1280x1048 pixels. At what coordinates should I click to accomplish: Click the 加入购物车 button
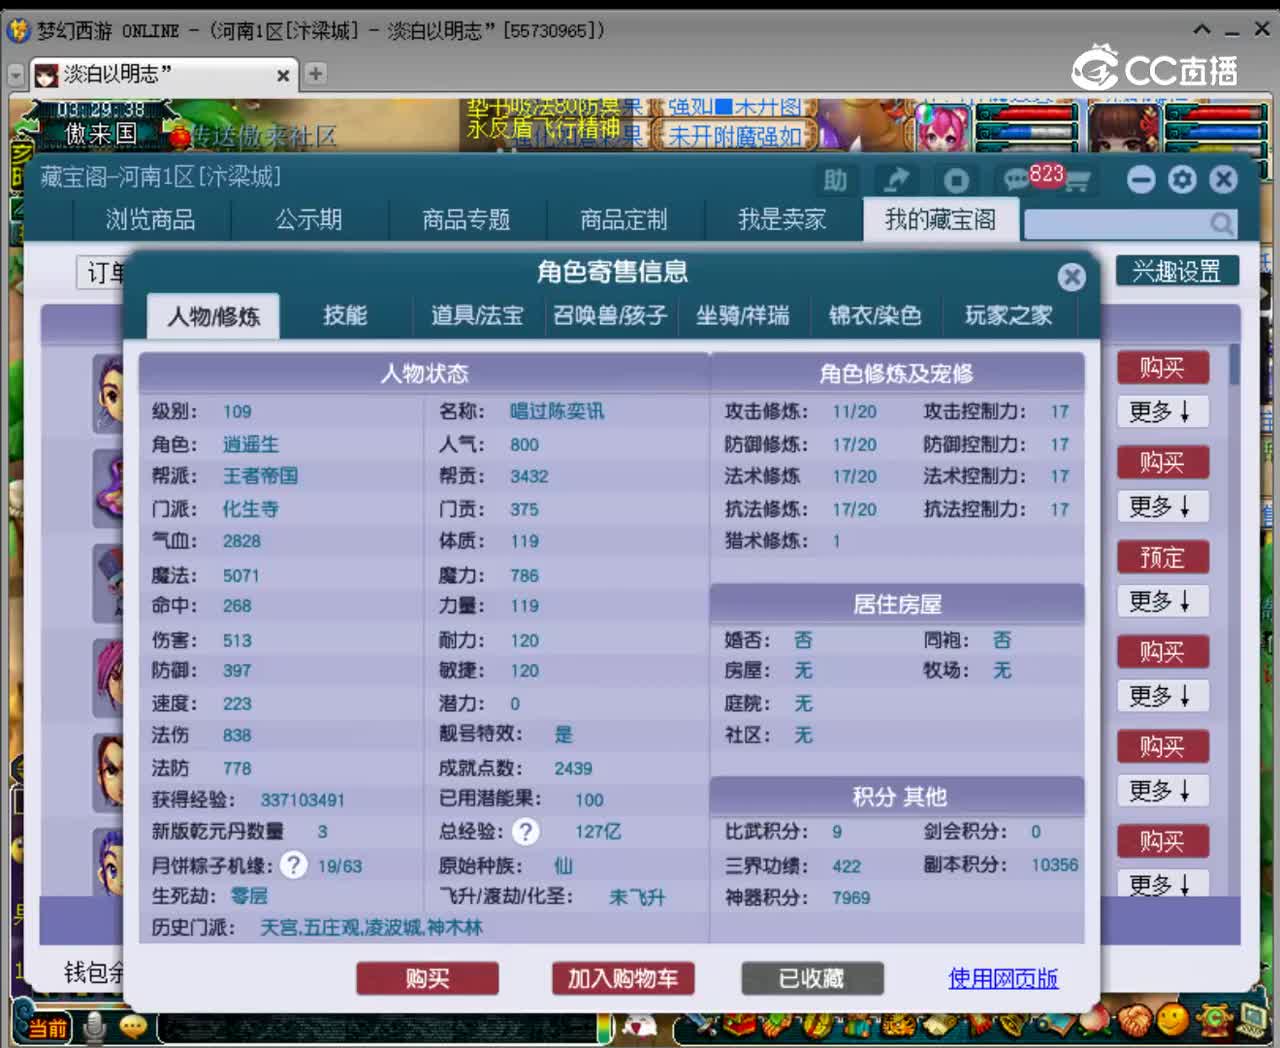(623, 978)
